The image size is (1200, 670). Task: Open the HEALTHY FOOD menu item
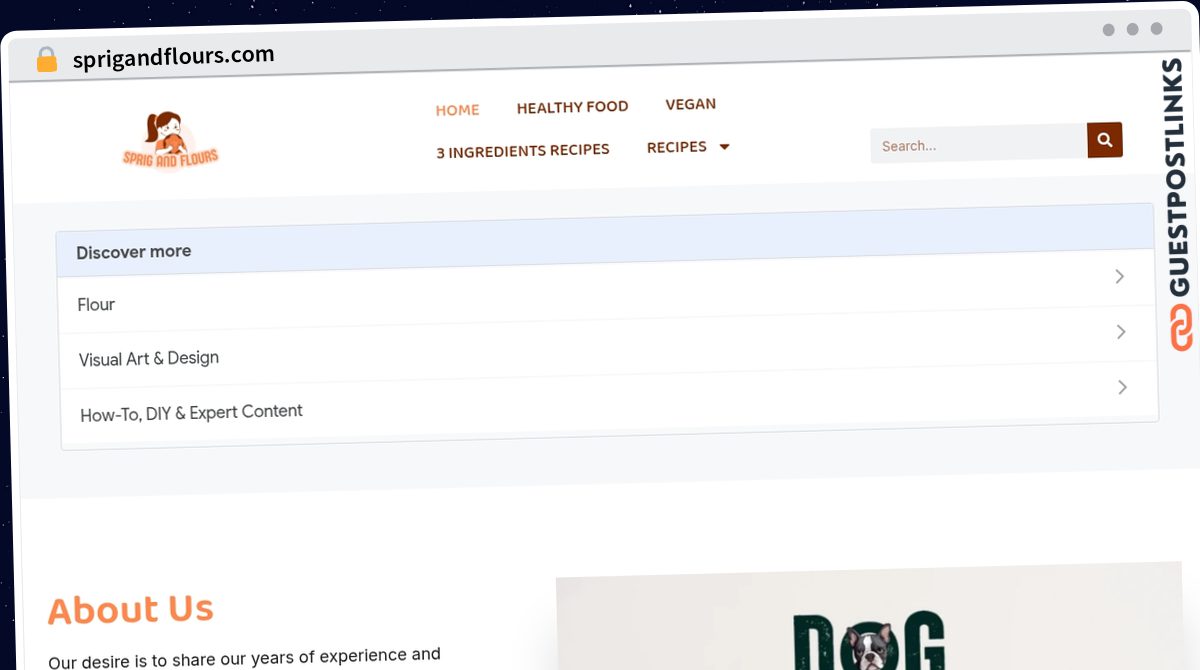pyautogui.click(x=572, y=107)
